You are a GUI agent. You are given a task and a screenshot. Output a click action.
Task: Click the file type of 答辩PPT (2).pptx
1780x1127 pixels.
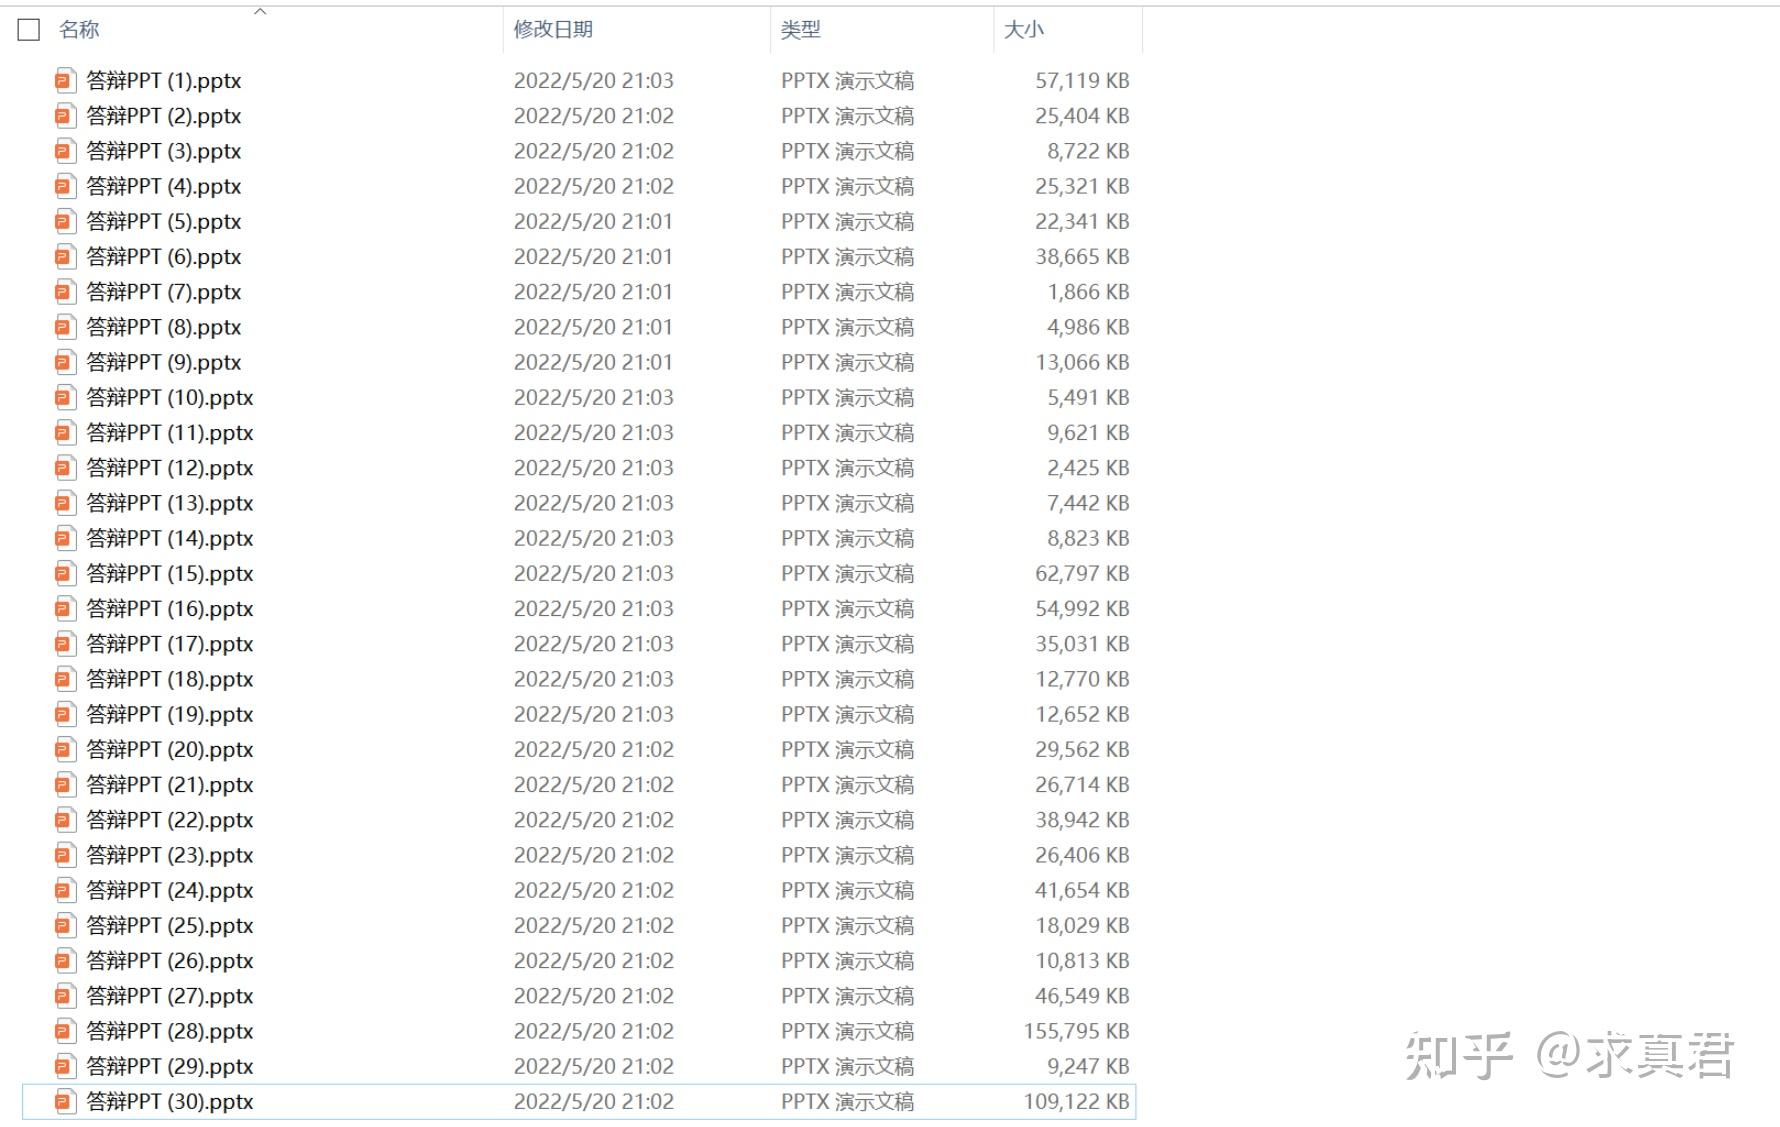847,115
